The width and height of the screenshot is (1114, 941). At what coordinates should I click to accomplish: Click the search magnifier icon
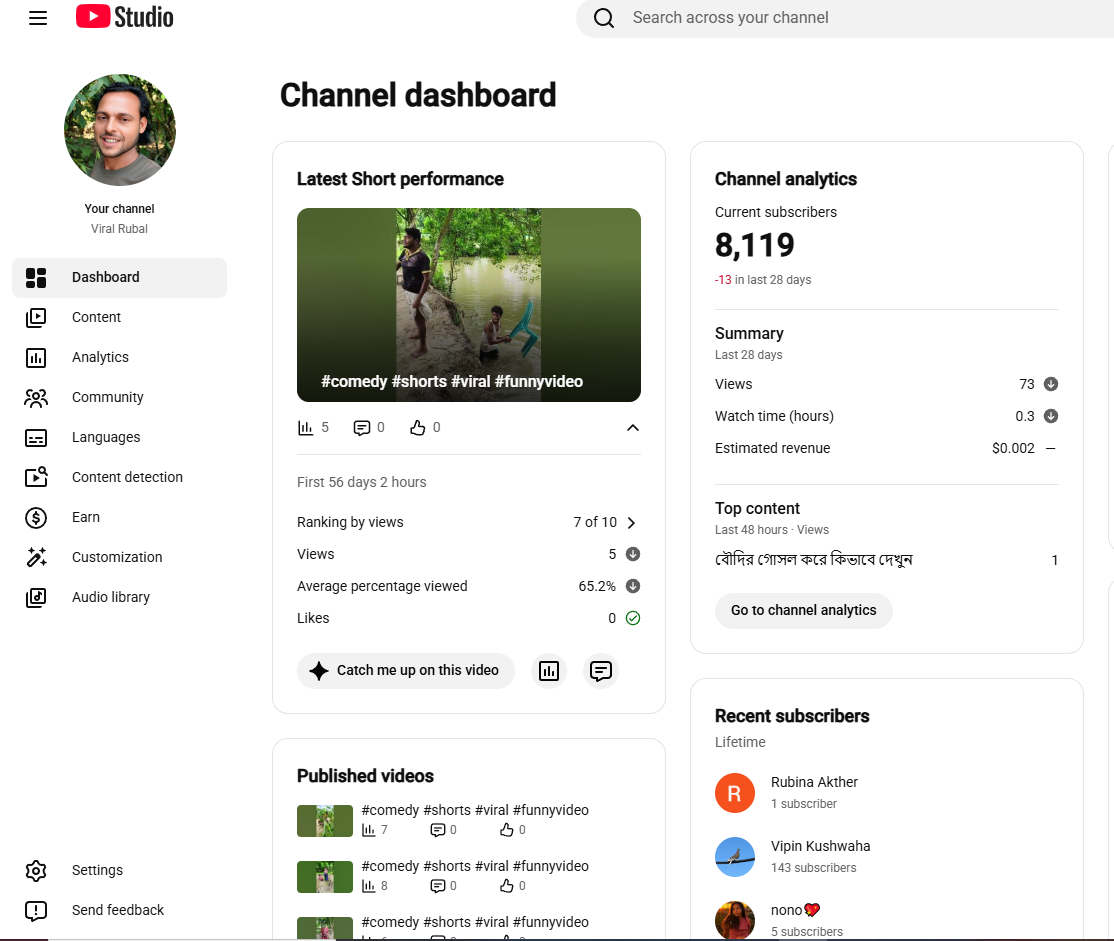[x=604, y=18]
